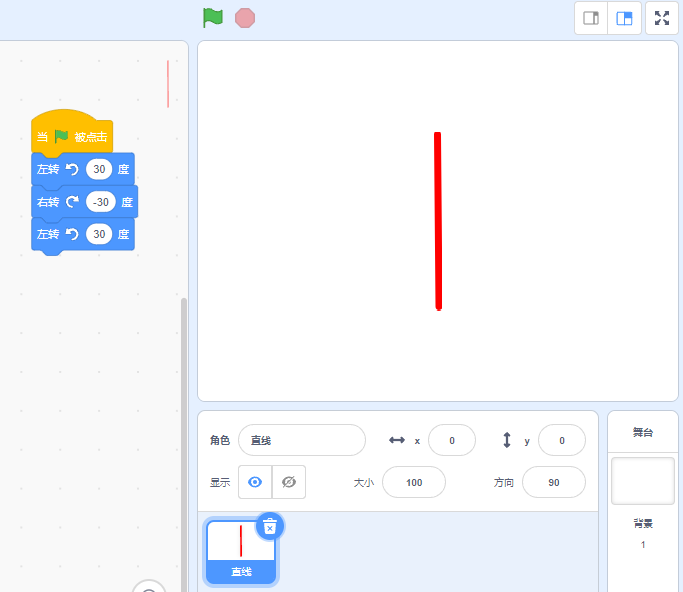This screenshot has height=592, width=683.
Task: Click the counterclockwise arrow in last 左转 block
Action: [72, 234]
